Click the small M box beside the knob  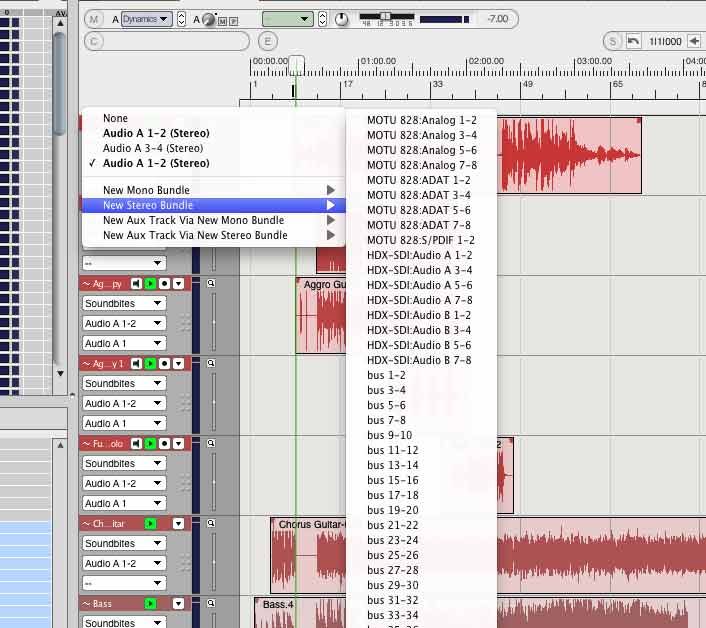coord(222,21)
